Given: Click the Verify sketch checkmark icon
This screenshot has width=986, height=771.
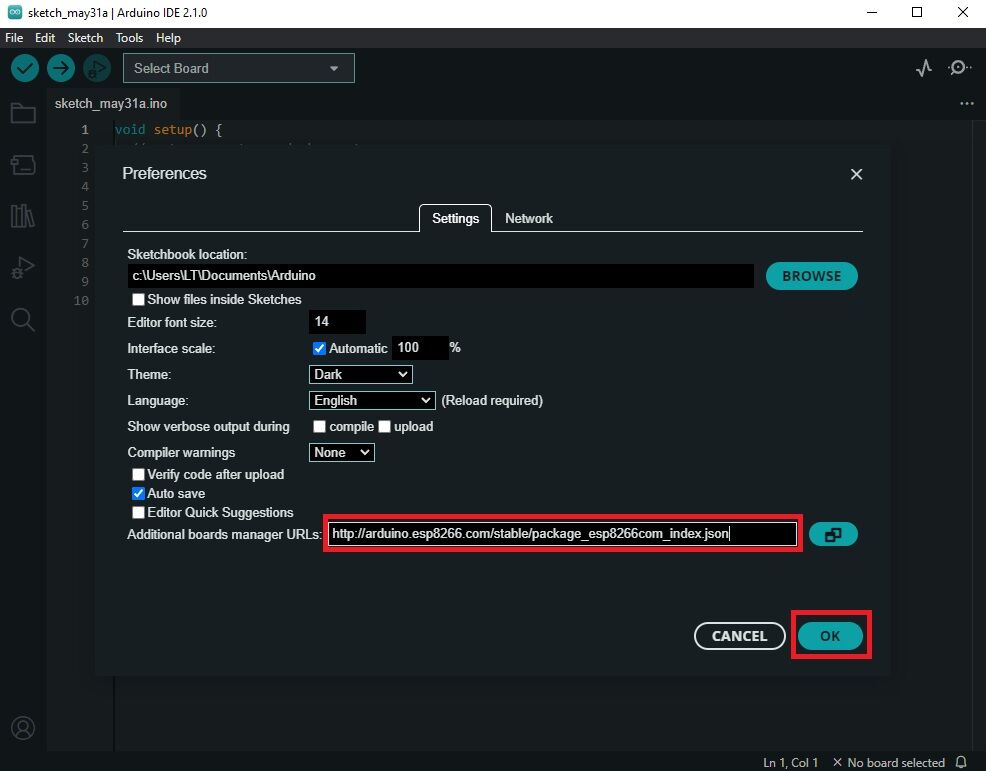Looking at the screenshot, I should [x=25, y=68].
